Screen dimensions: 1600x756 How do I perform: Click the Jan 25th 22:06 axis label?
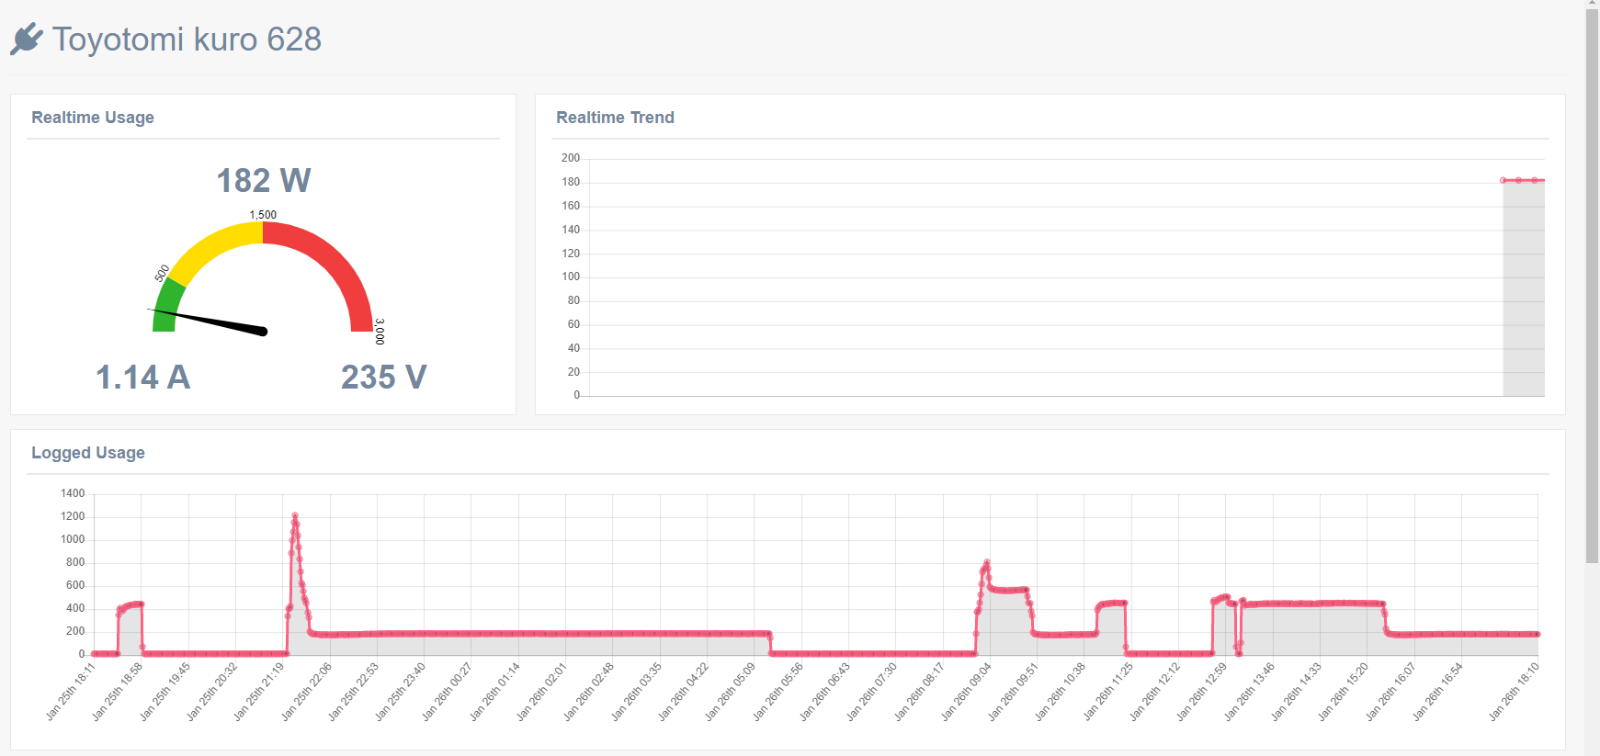click(307, 690)
